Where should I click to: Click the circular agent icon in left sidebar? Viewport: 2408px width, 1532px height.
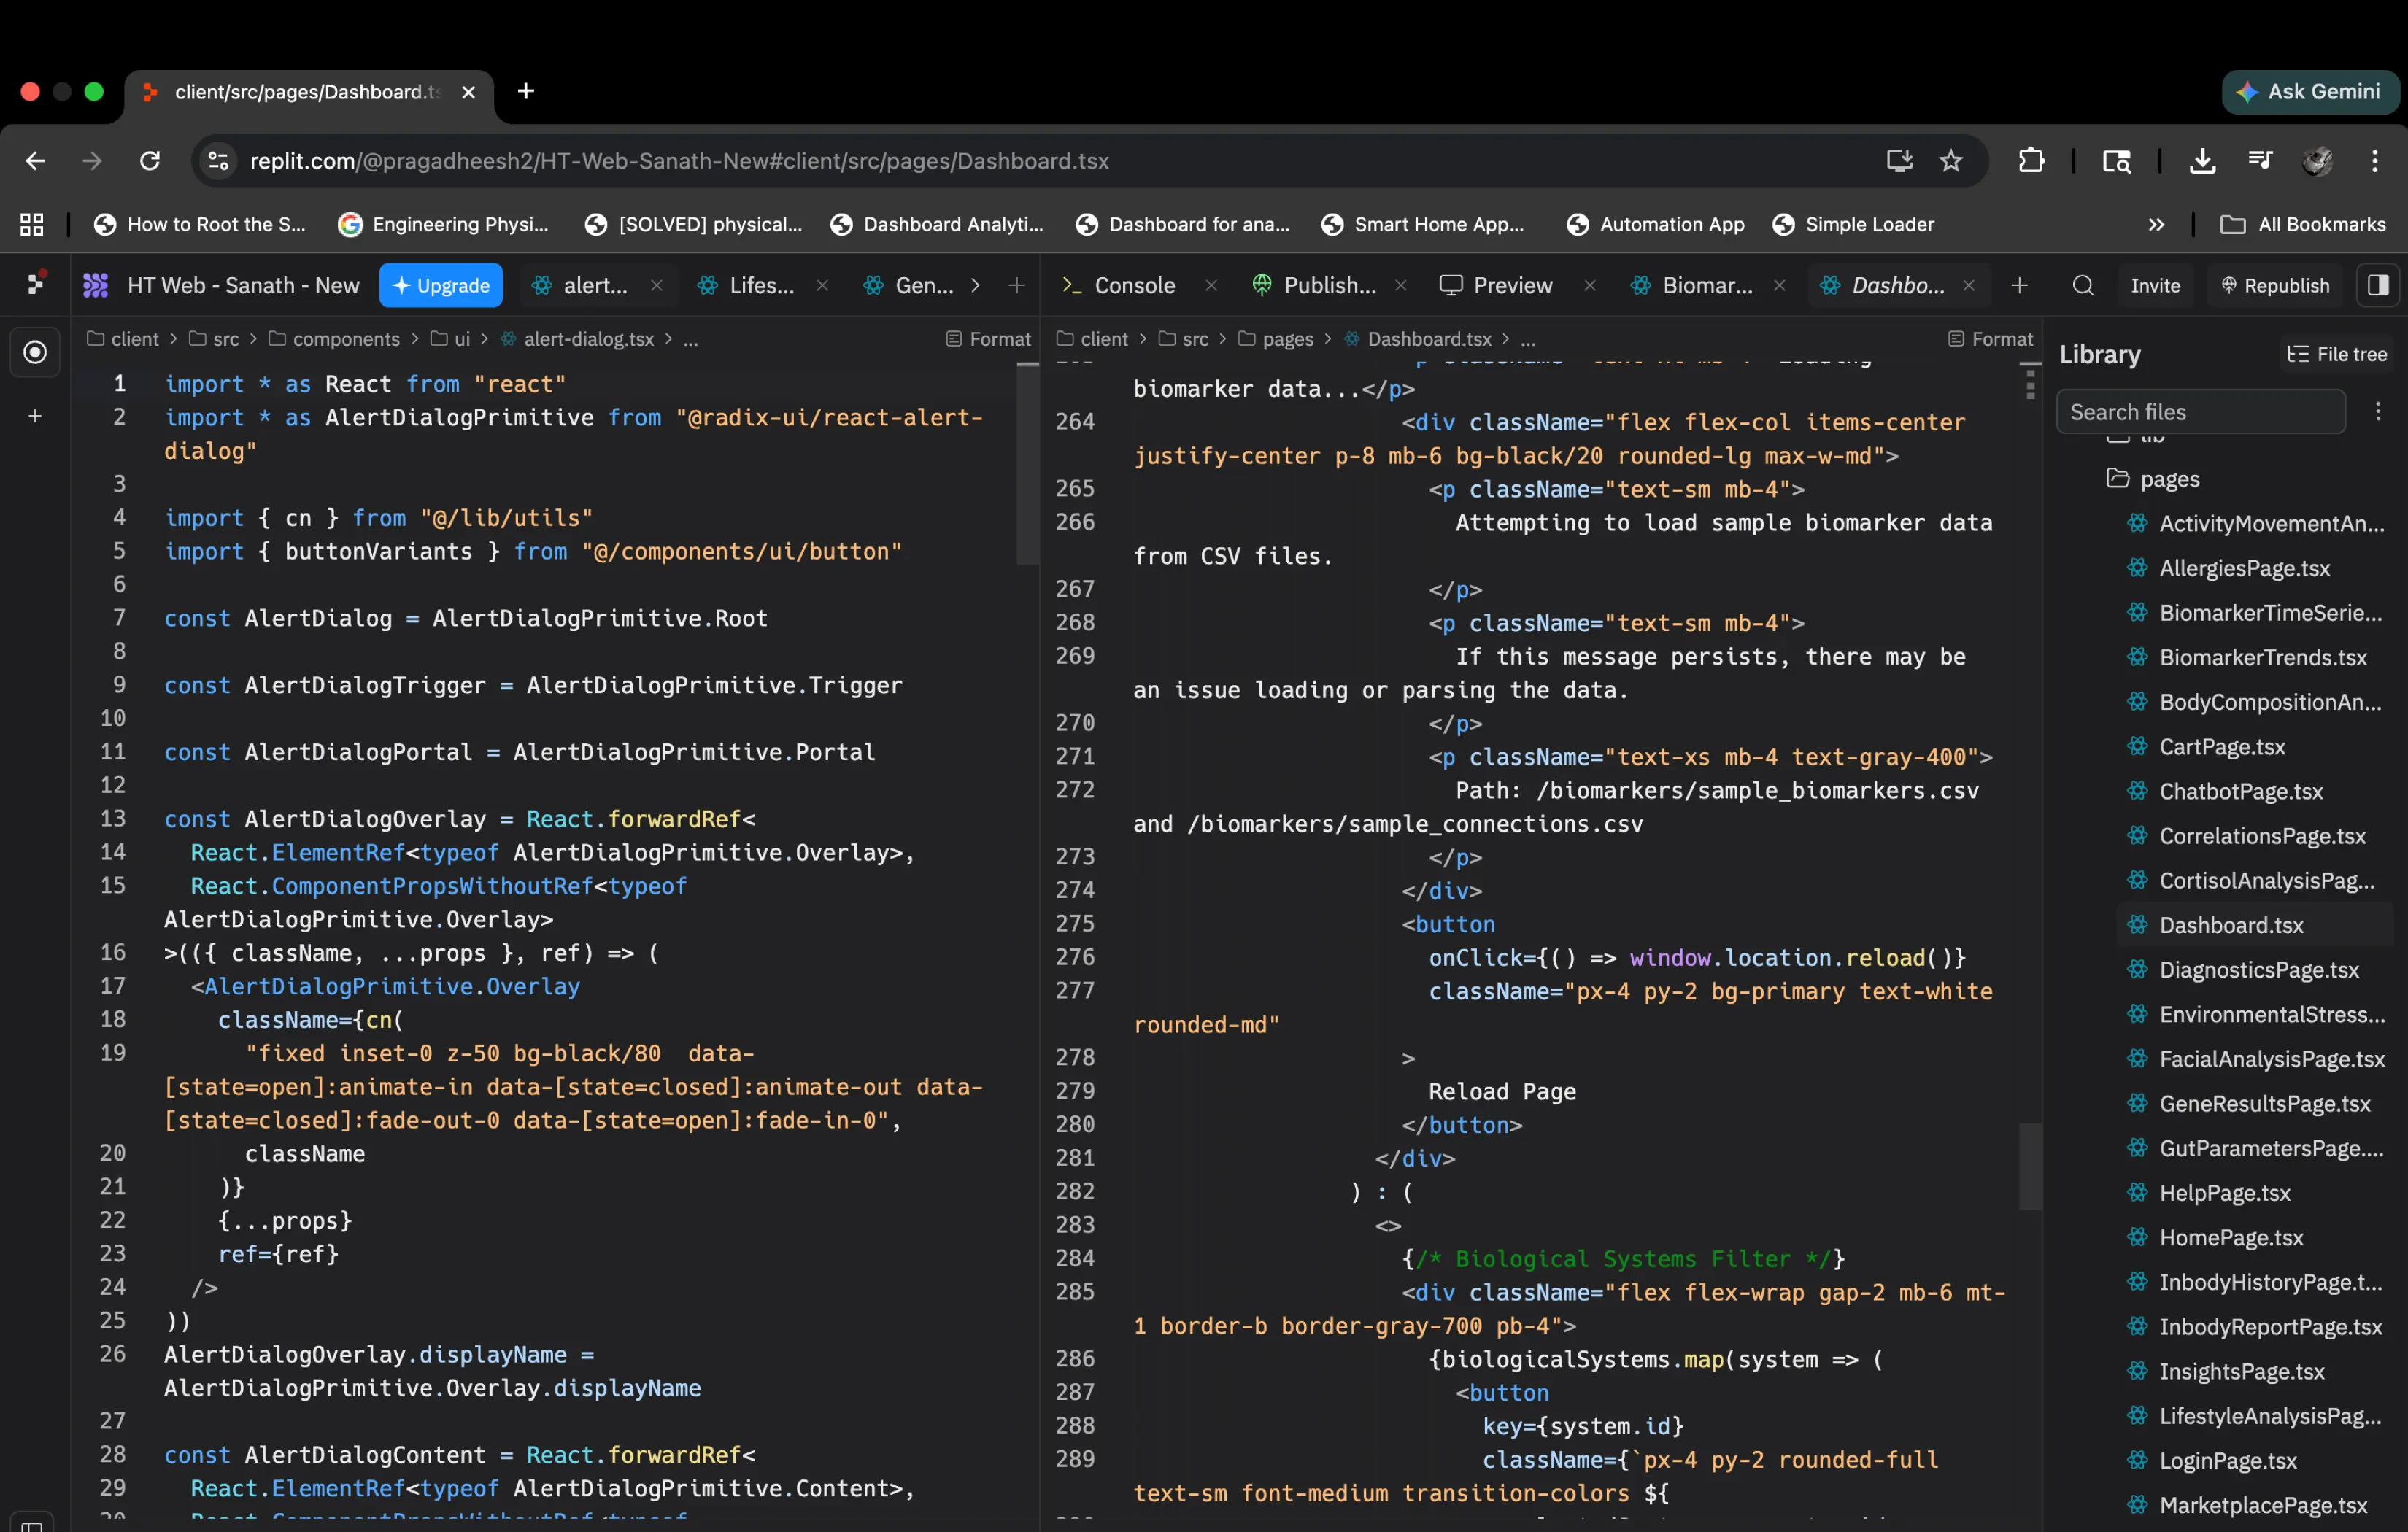click(35, 353)
